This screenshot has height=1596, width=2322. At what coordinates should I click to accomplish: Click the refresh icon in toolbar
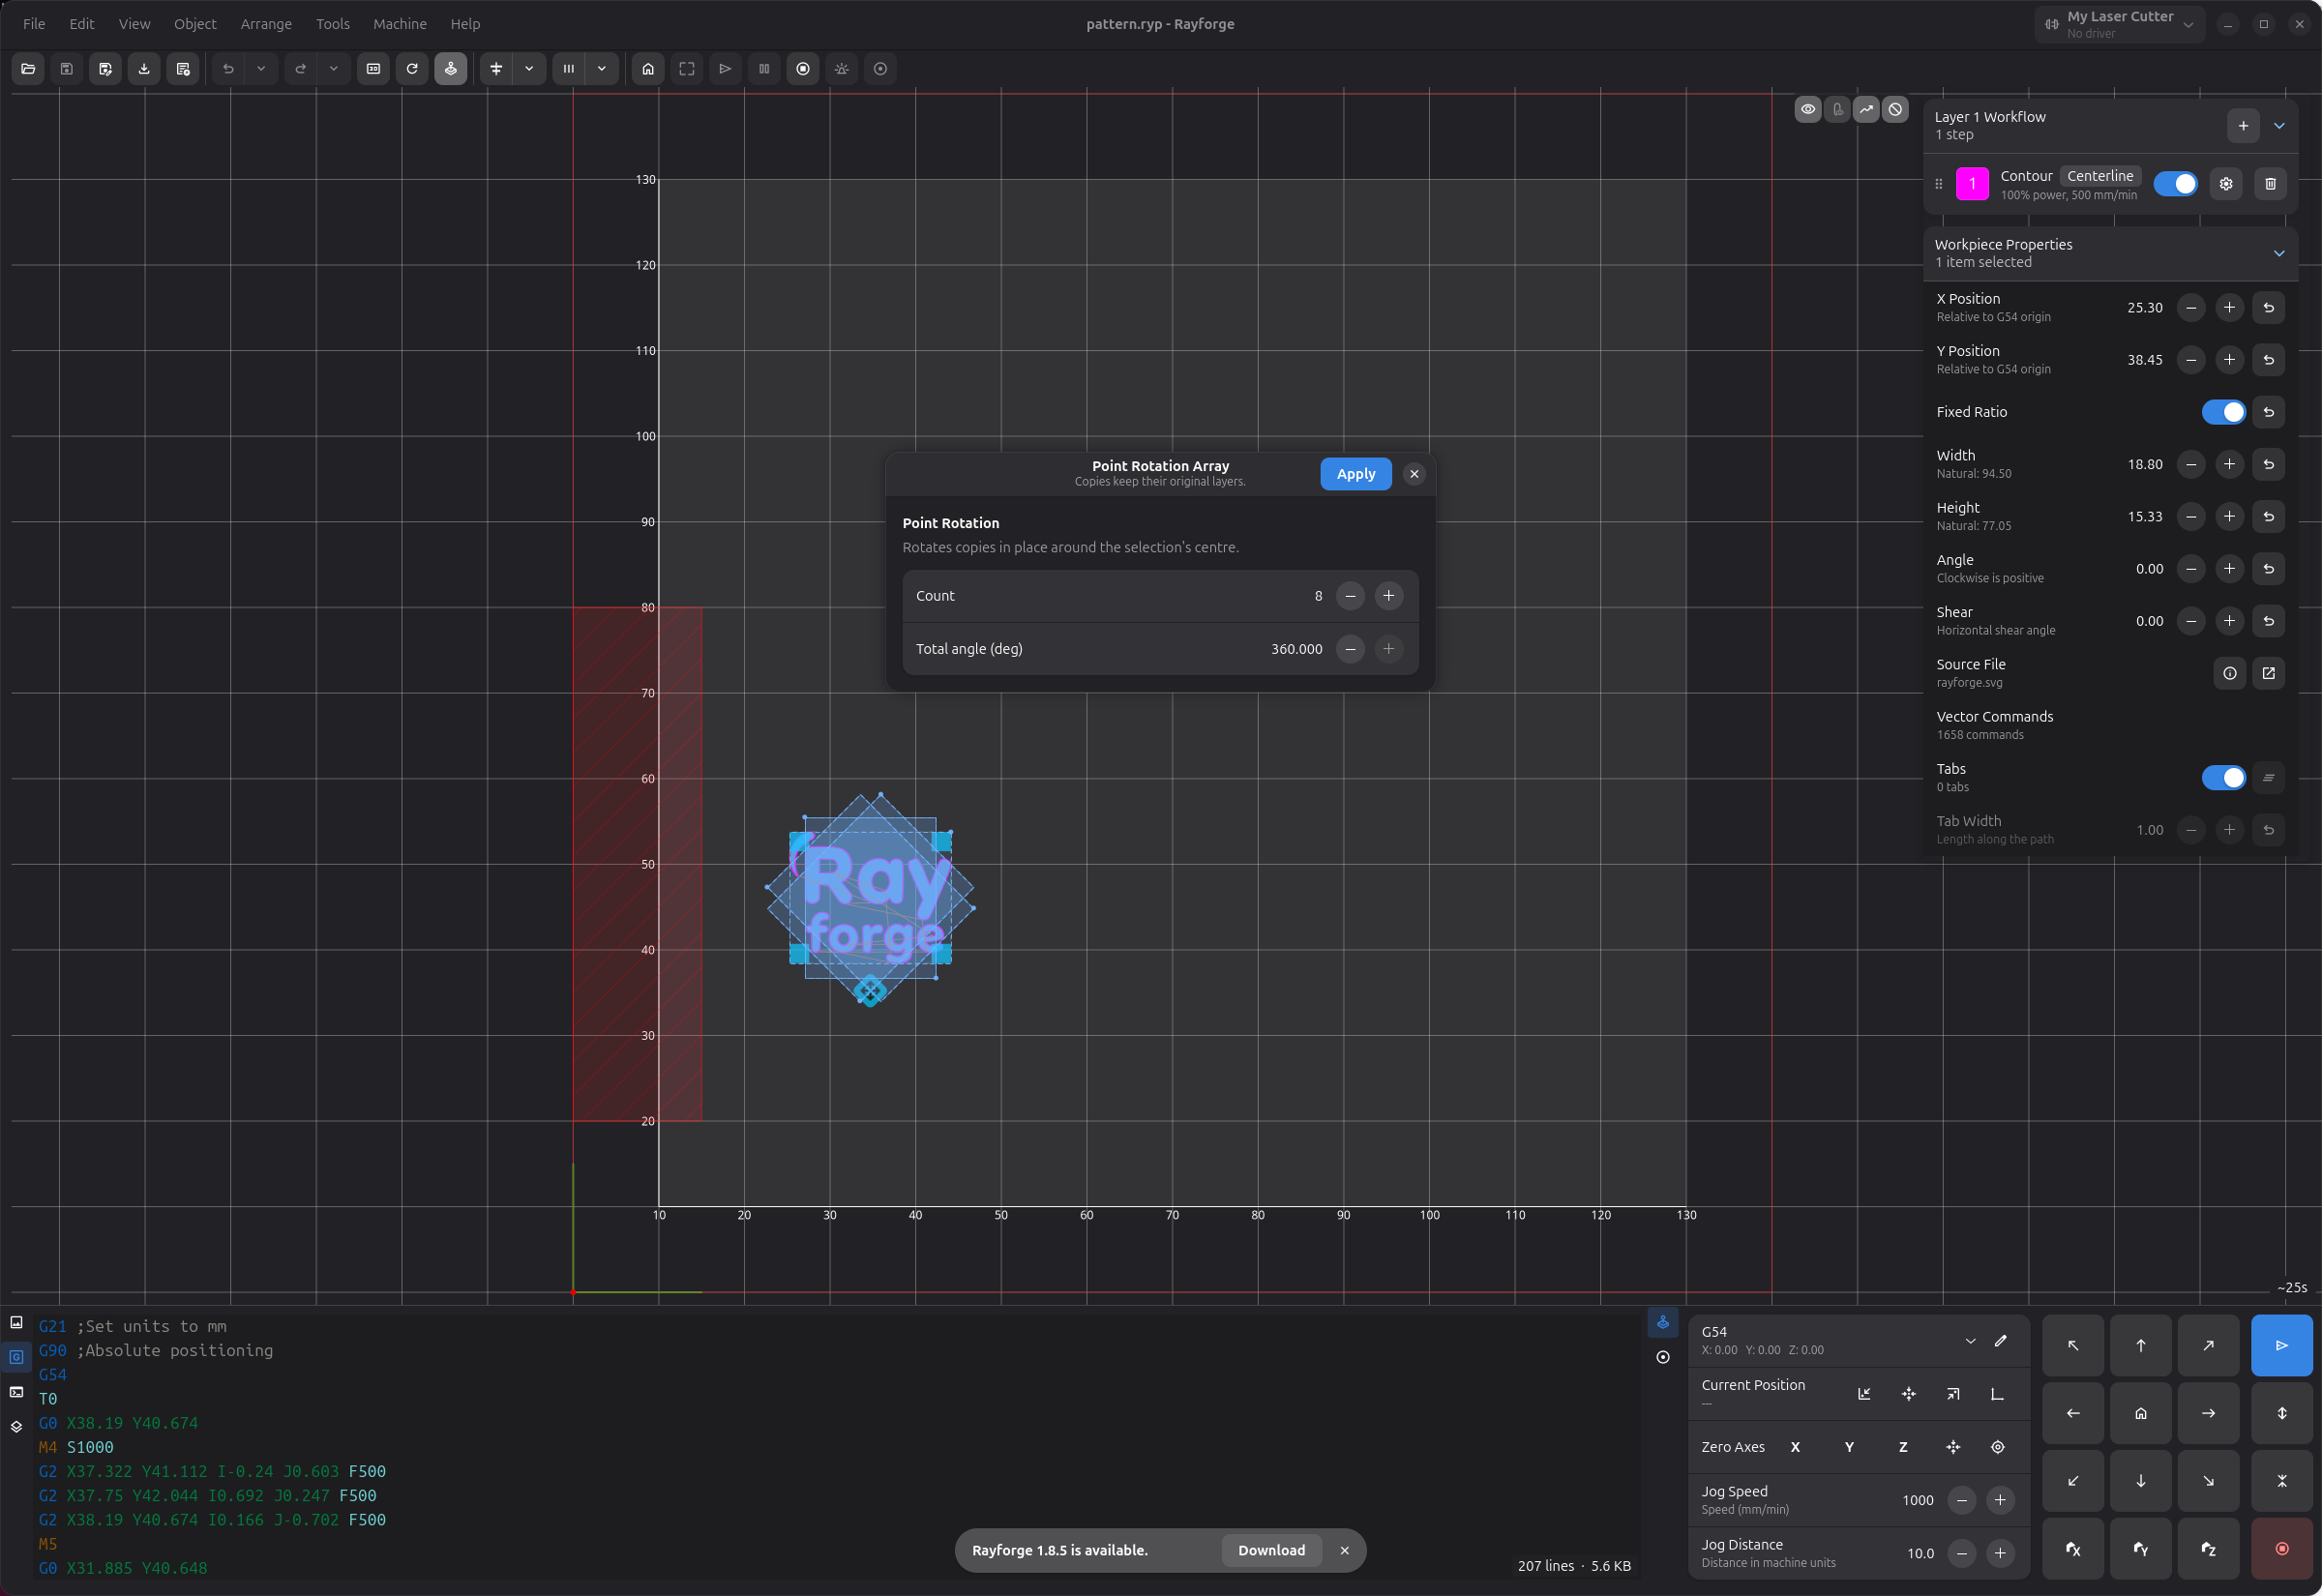point(412,69)
